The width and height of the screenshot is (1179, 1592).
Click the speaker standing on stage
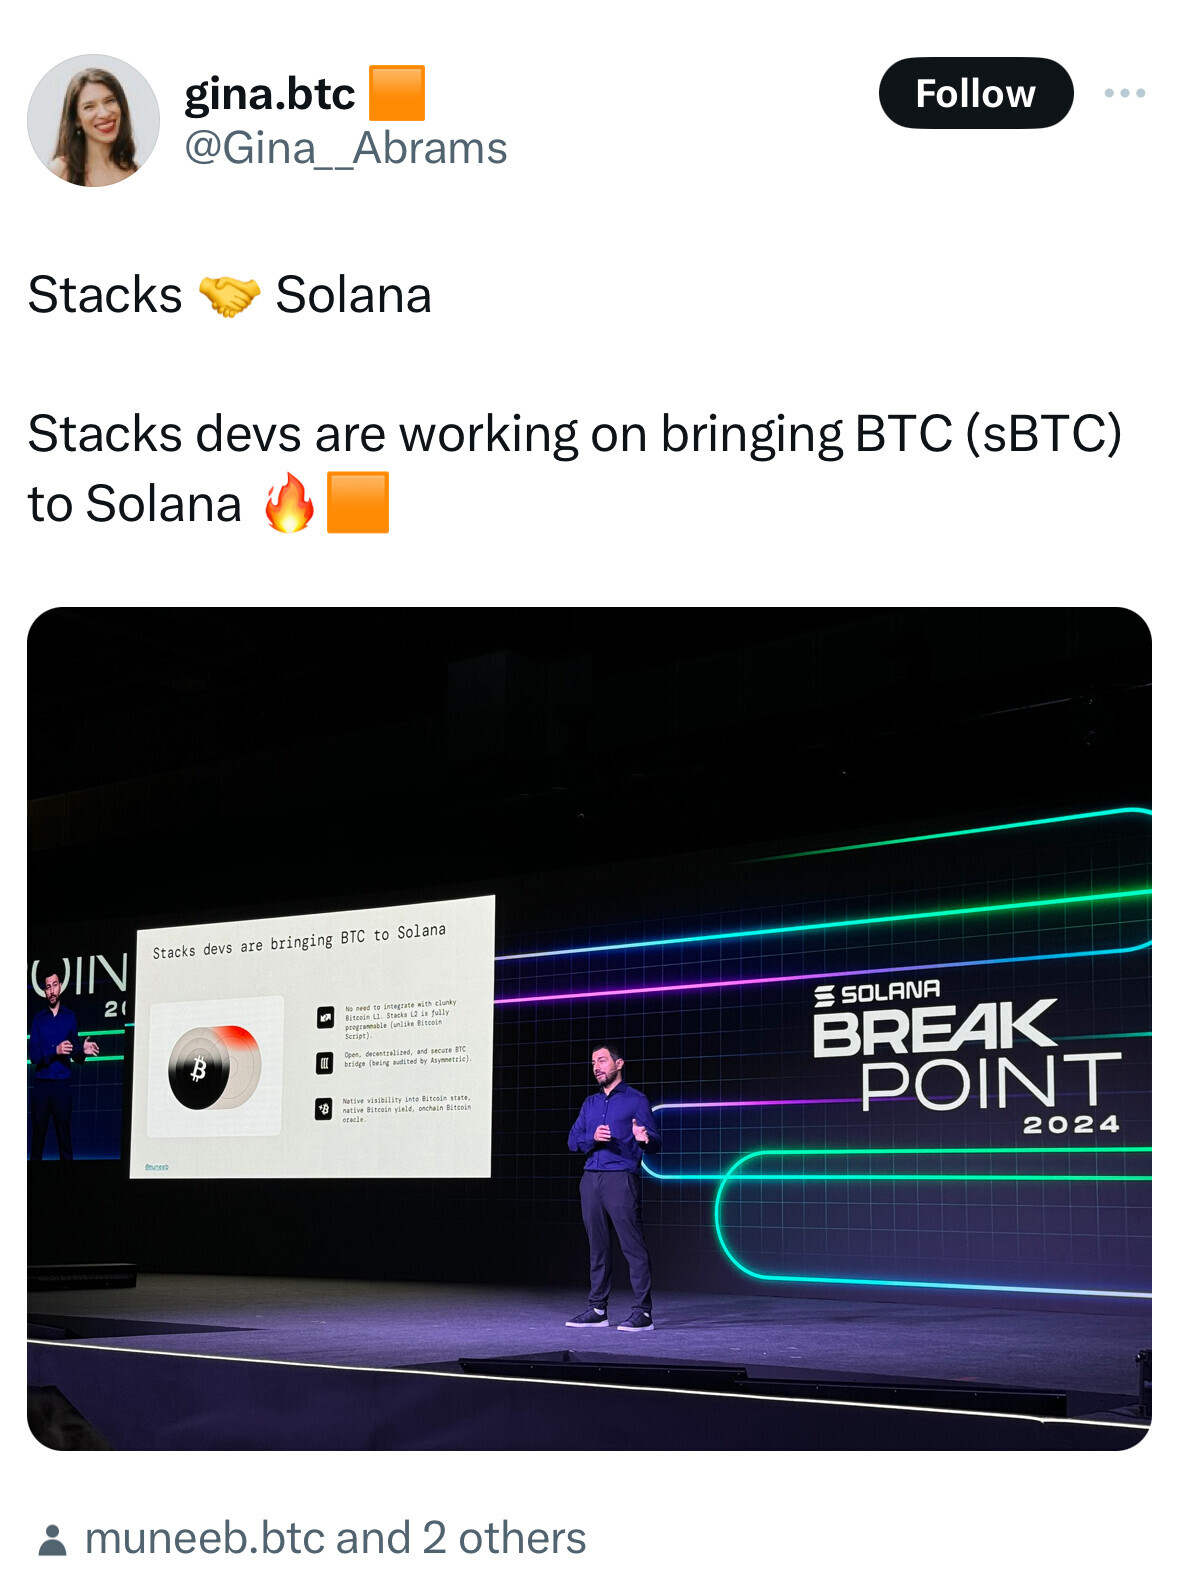point(612,1187)
